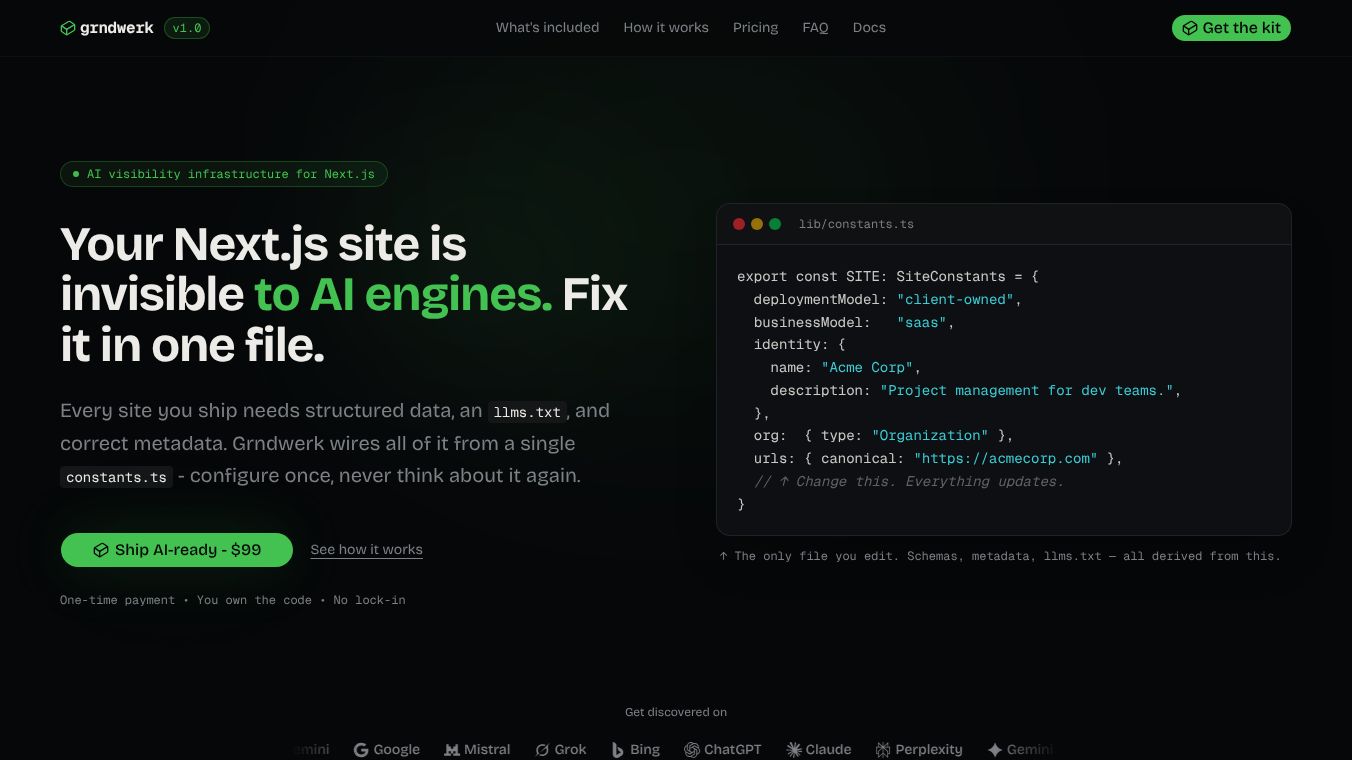Click the inline llms.txt code chip

click(527, 412)
